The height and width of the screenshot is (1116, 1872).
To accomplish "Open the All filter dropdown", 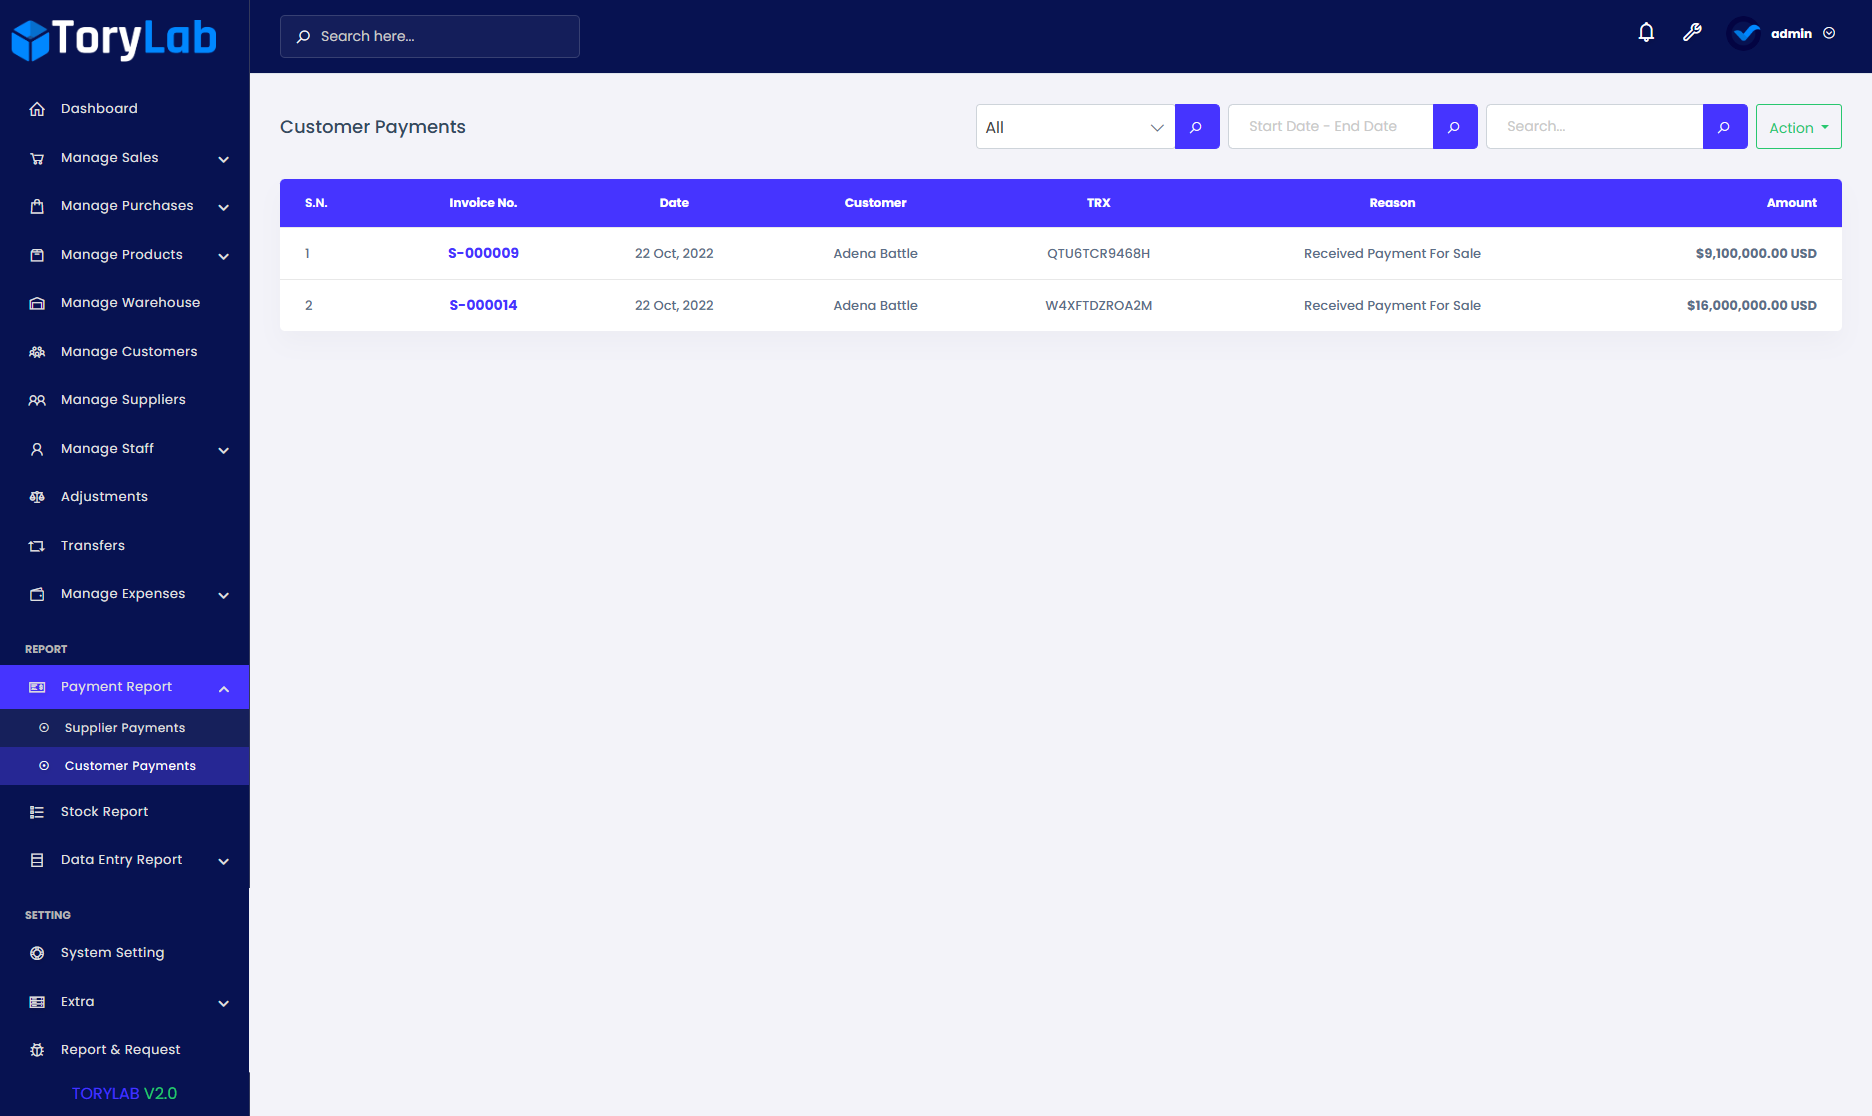I will (x=1074, y=126).
